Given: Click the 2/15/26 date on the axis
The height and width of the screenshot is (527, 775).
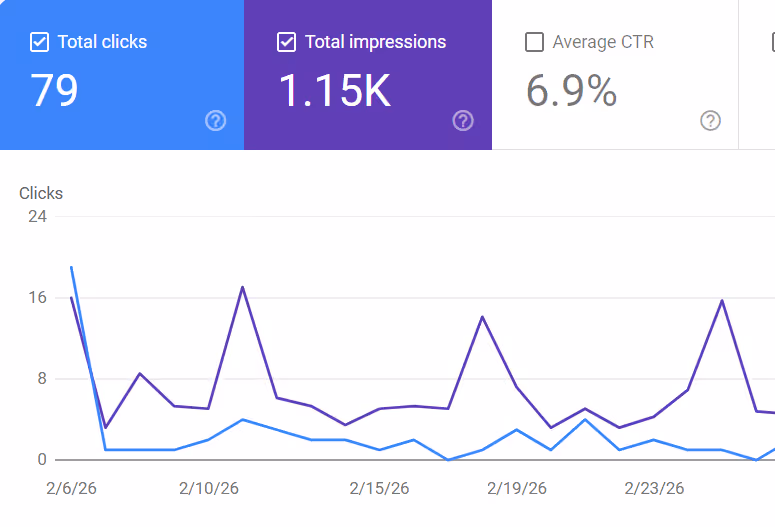Looking at the screenshot, I should 379,489.
